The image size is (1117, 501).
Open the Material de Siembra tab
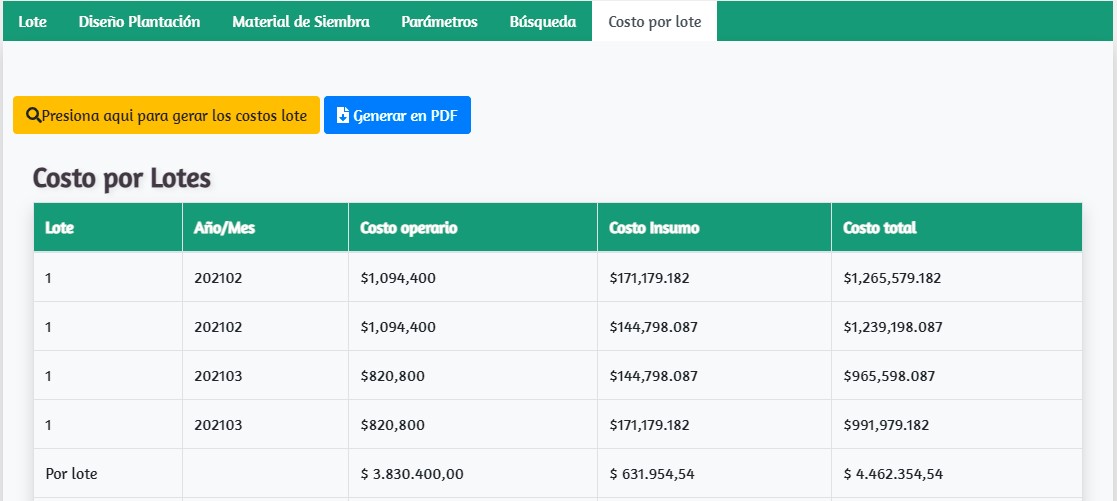300,21
